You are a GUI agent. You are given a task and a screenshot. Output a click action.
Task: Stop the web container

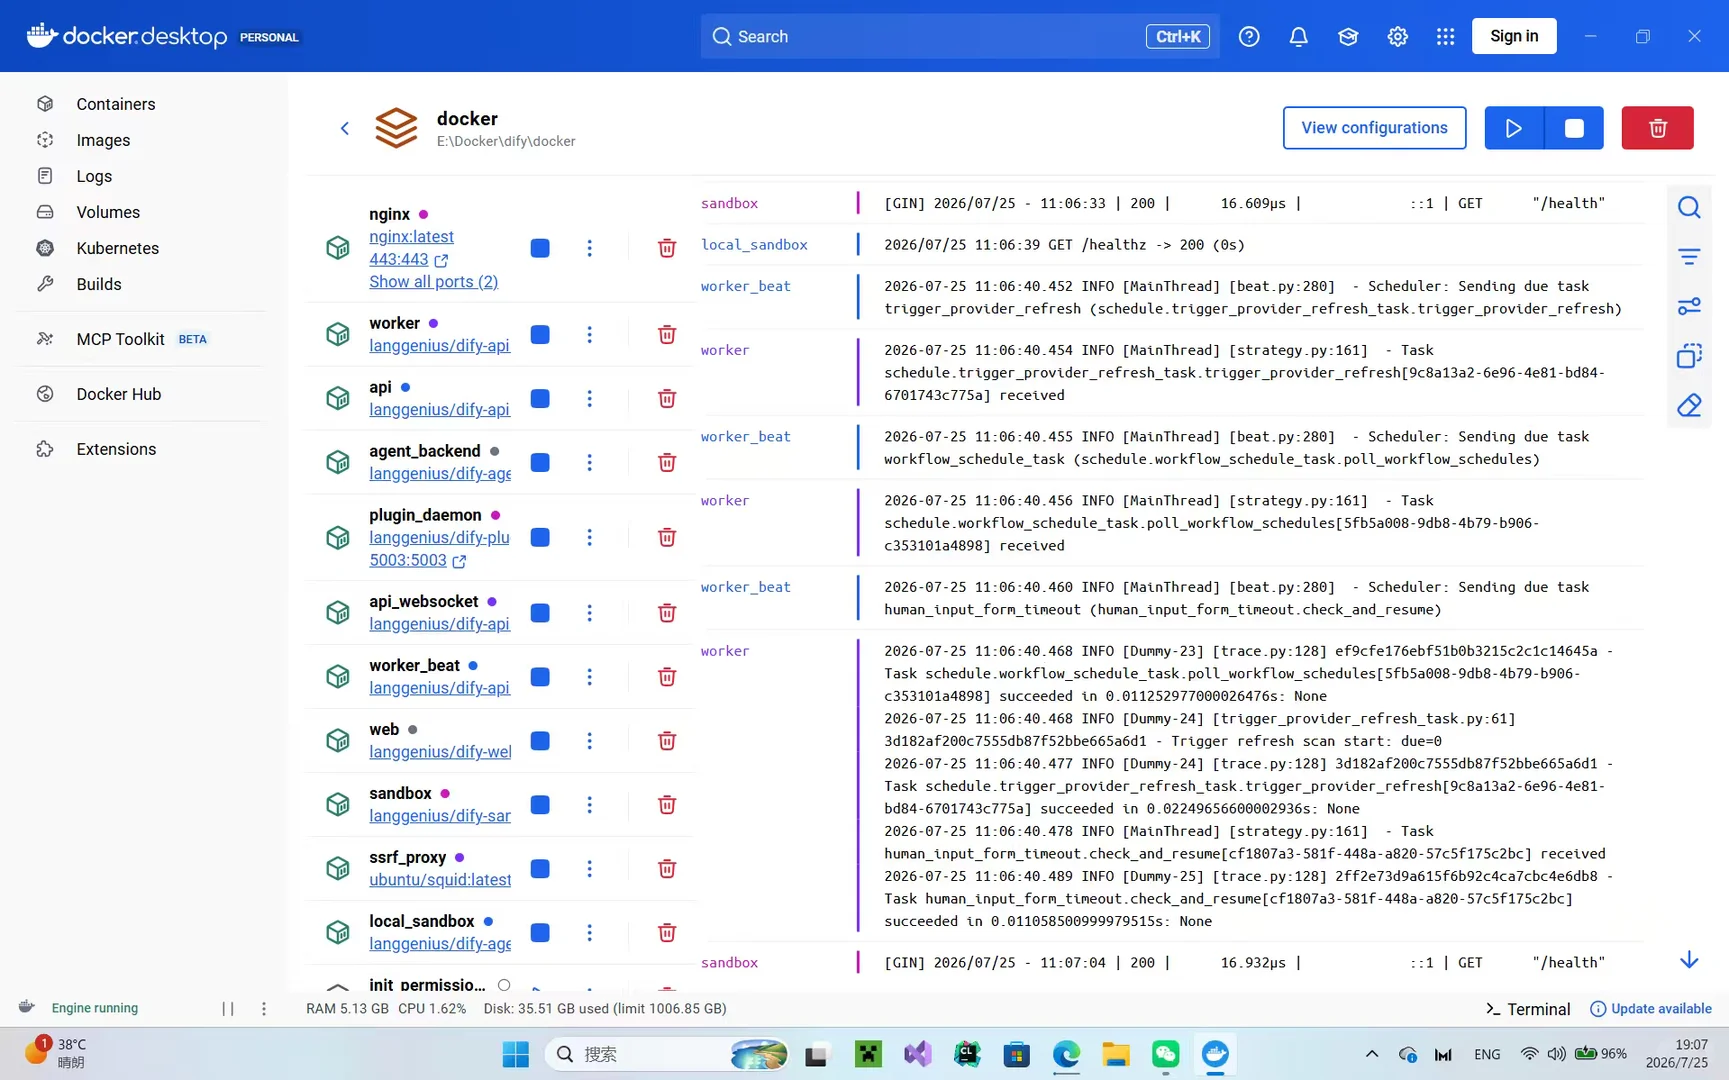[540, 741]
